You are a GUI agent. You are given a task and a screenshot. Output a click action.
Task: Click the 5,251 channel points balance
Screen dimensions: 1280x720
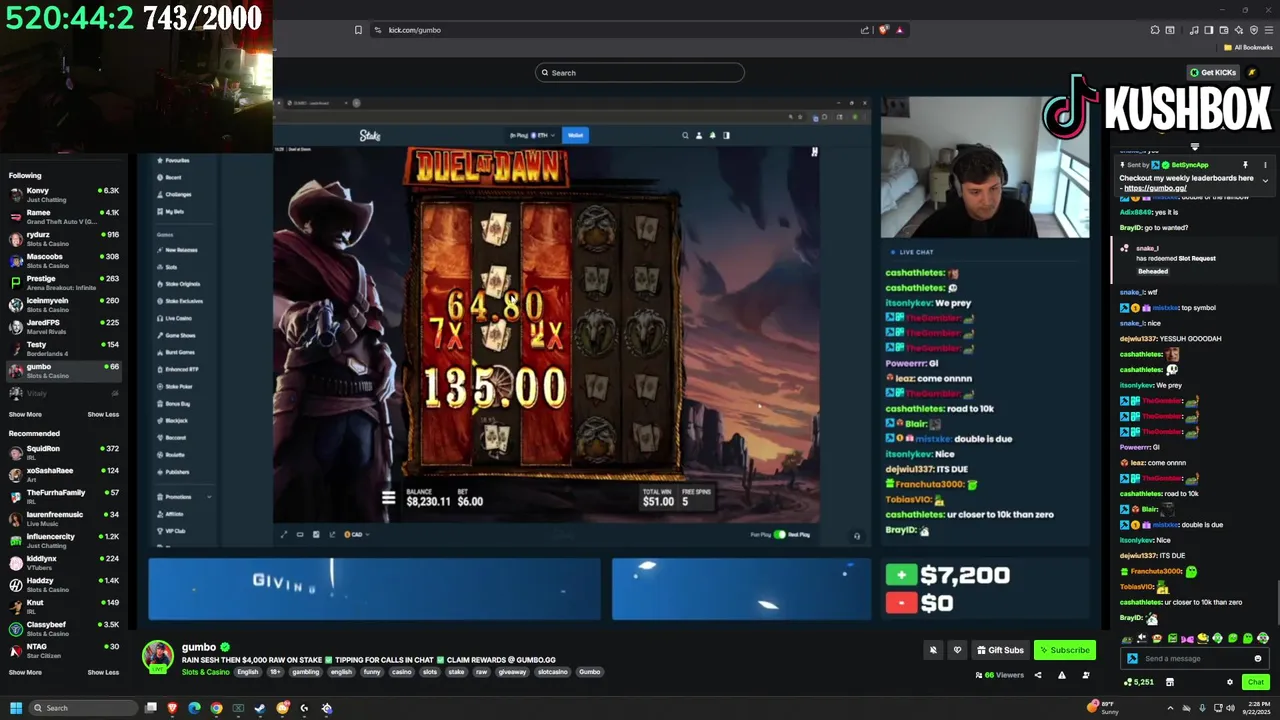click(1139, 682)
